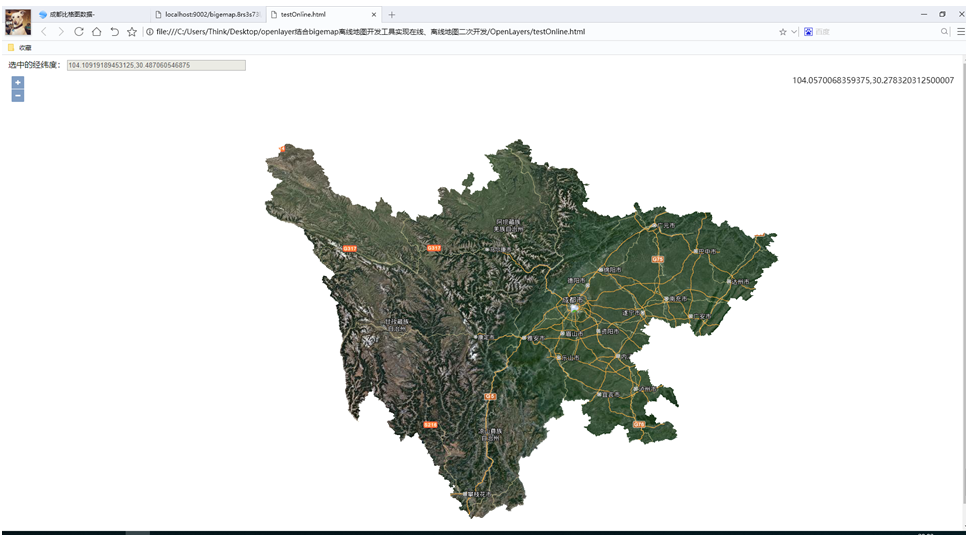Go to browser home page icon
Screen dimensions: 966x536
96,32
